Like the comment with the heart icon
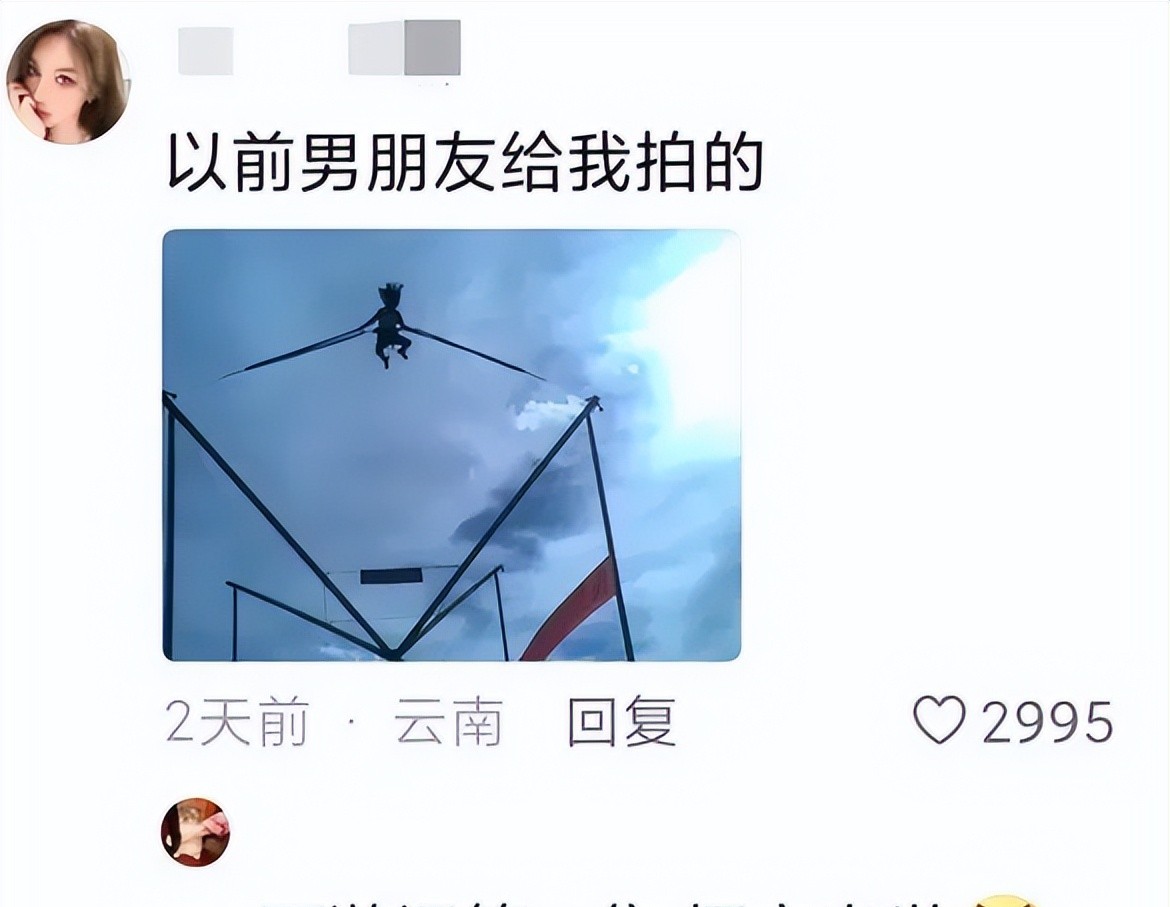The width and height of the screenshot is (1170, 907). [x=939, y=721]
